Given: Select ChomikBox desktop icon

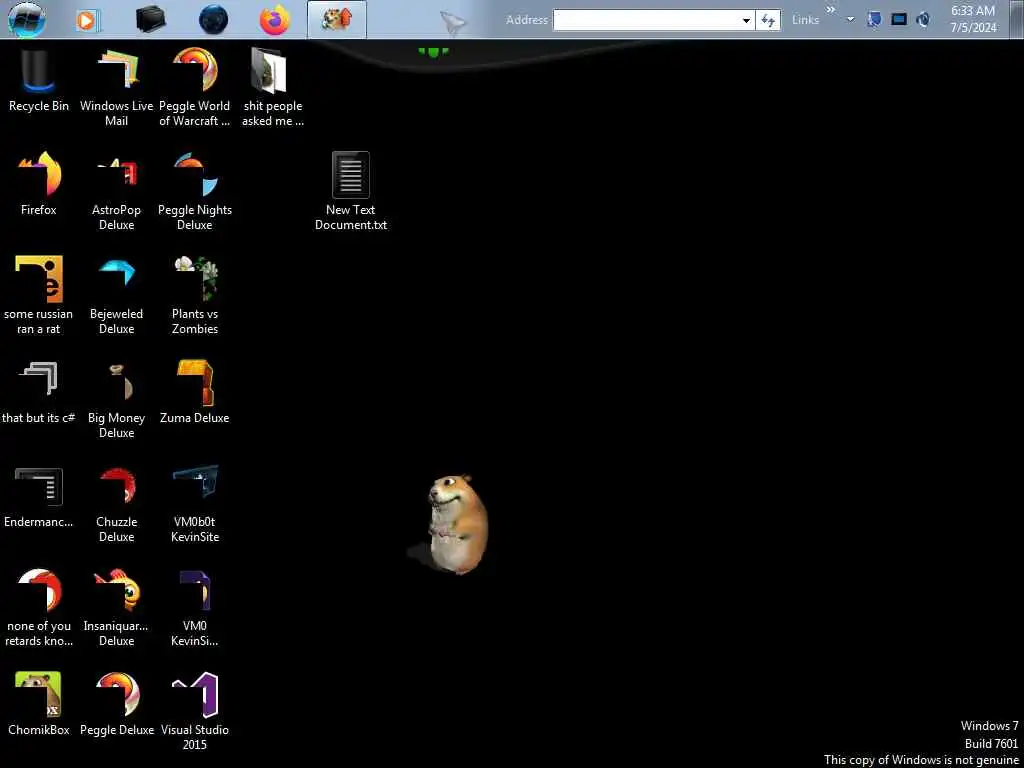Looking at the screenshot, I should coord(39,705).
